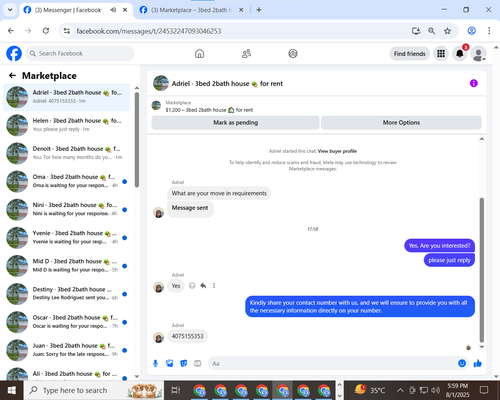This screenshot has width=500, height=400.
Task: Click the chat messages scrollbar
Action: (x=482, y=270)
